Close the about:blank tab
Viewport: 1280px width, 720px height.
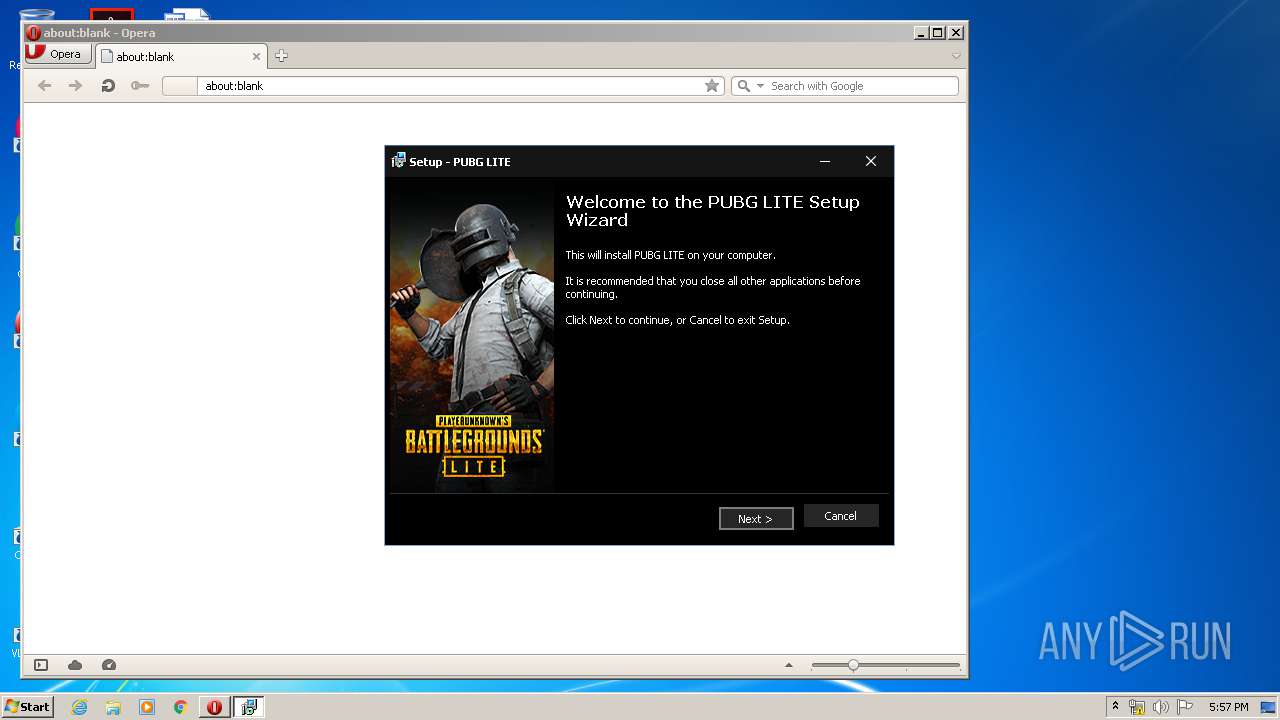[x=256, y=57]
